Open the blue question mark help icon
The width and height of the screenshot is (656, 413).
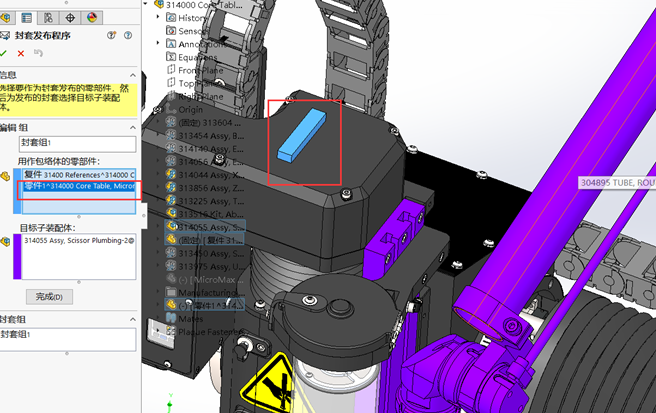128,35
